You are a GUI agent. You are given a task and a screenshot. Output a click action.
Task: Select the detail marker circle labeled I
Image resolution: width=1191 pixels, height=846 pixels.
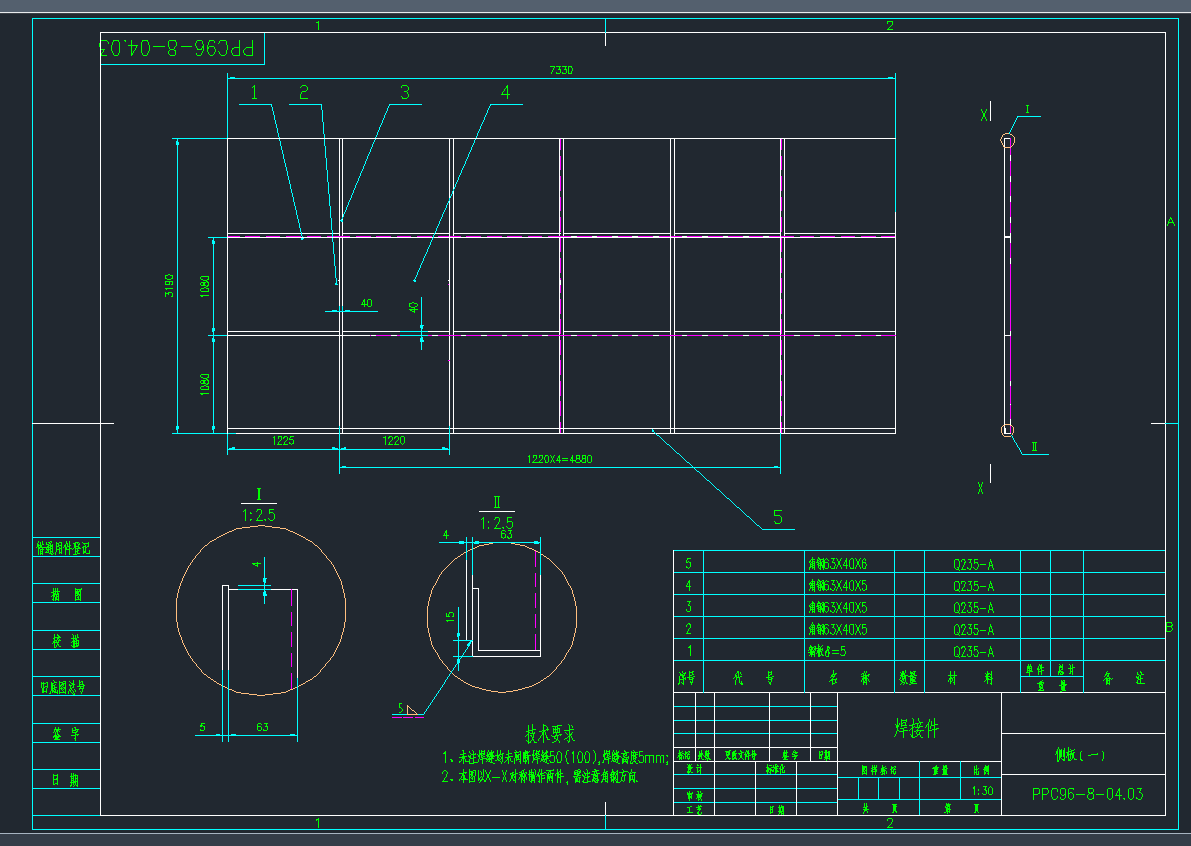point(1008,142)
